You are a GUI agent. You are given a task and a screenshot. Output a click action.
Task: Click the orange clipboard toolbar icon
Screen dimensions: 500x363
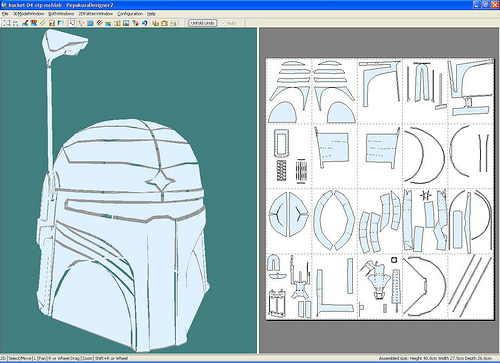point(164,23)
